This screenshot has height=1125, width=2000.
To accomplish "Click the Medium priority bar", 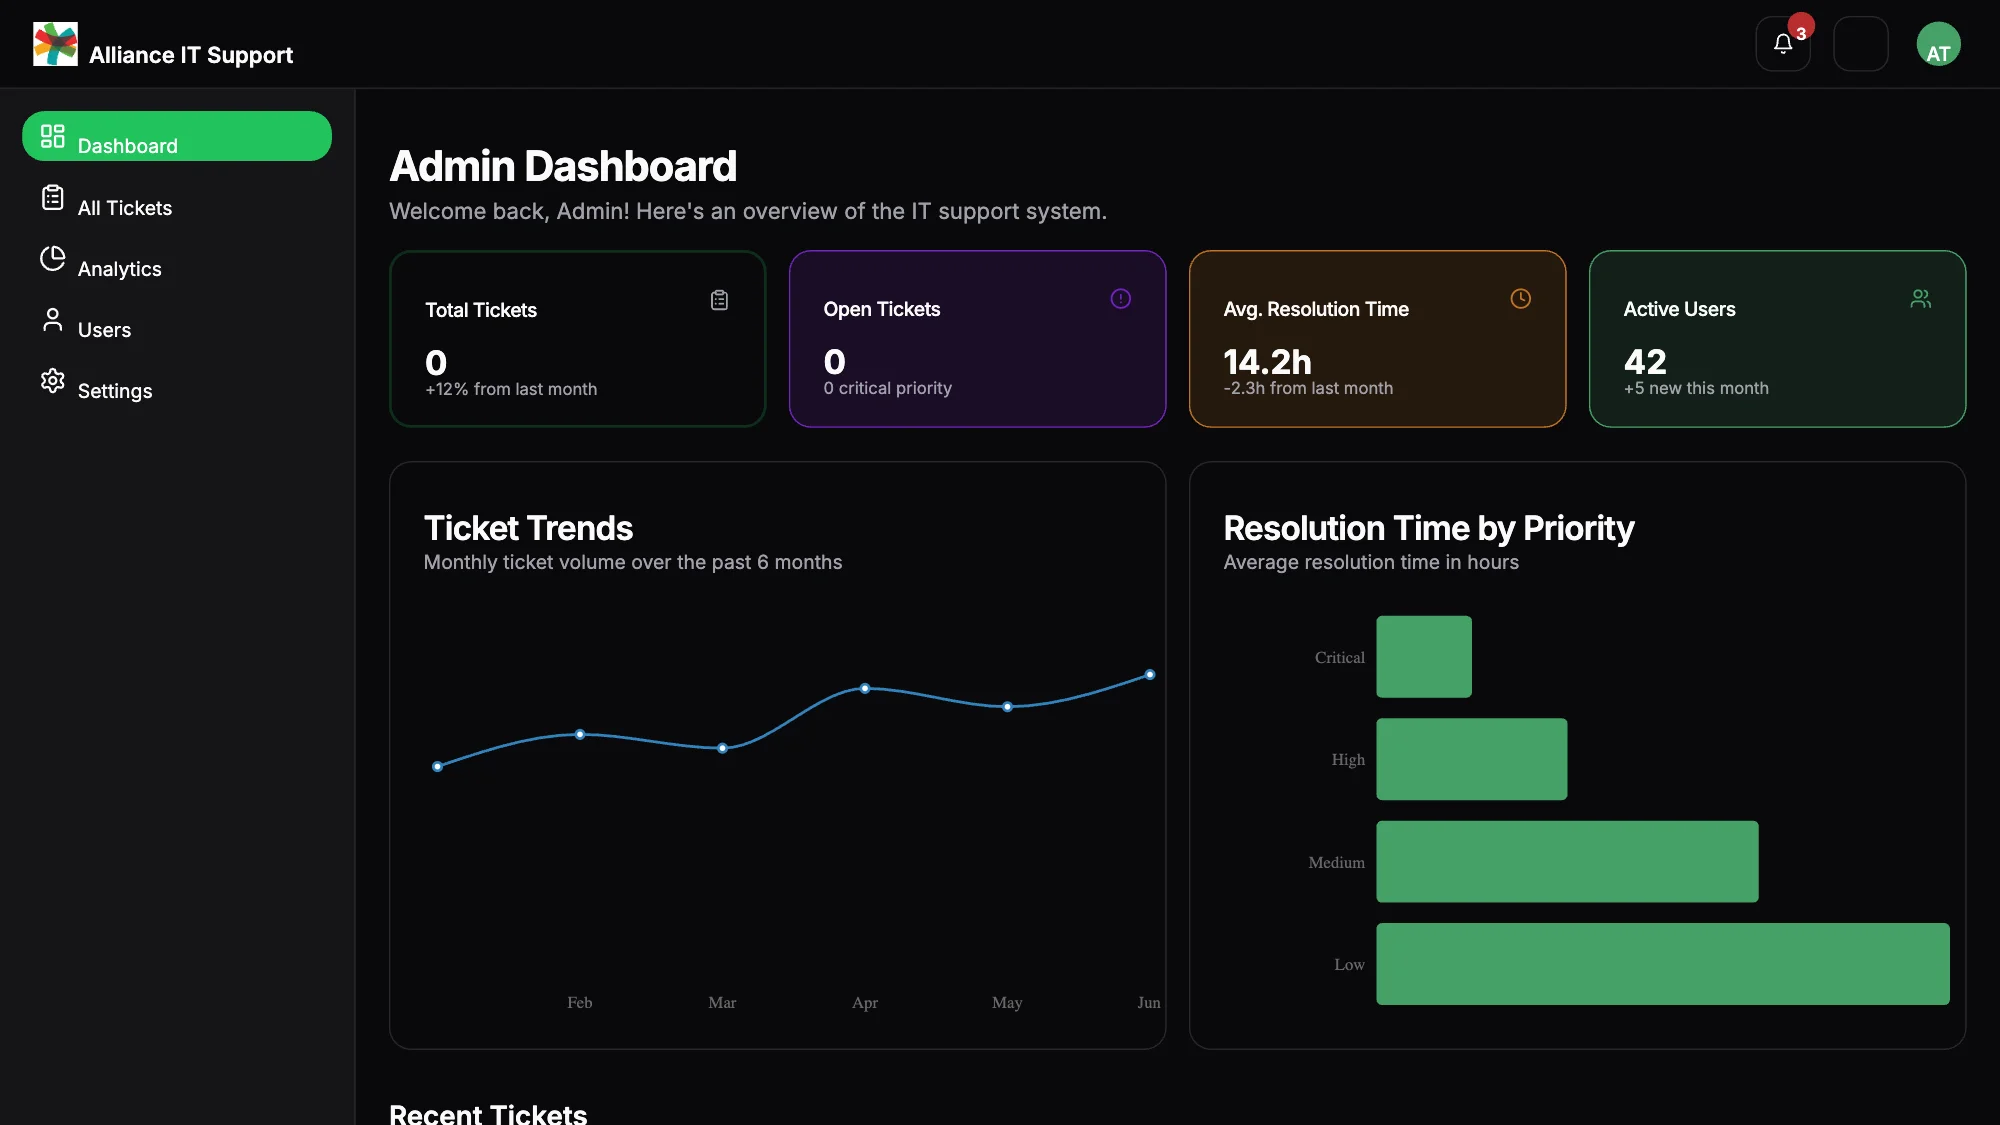I will click(1567, 862).
